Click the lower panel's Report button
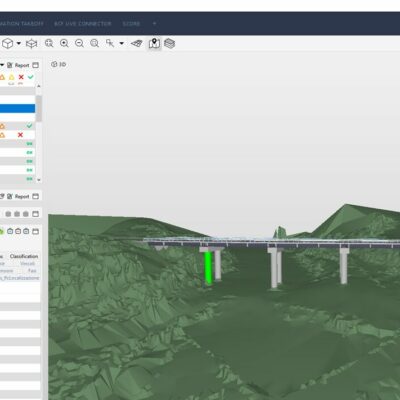Screen dimensions: 400x400 pyautogui.click(x=18, y=197)
